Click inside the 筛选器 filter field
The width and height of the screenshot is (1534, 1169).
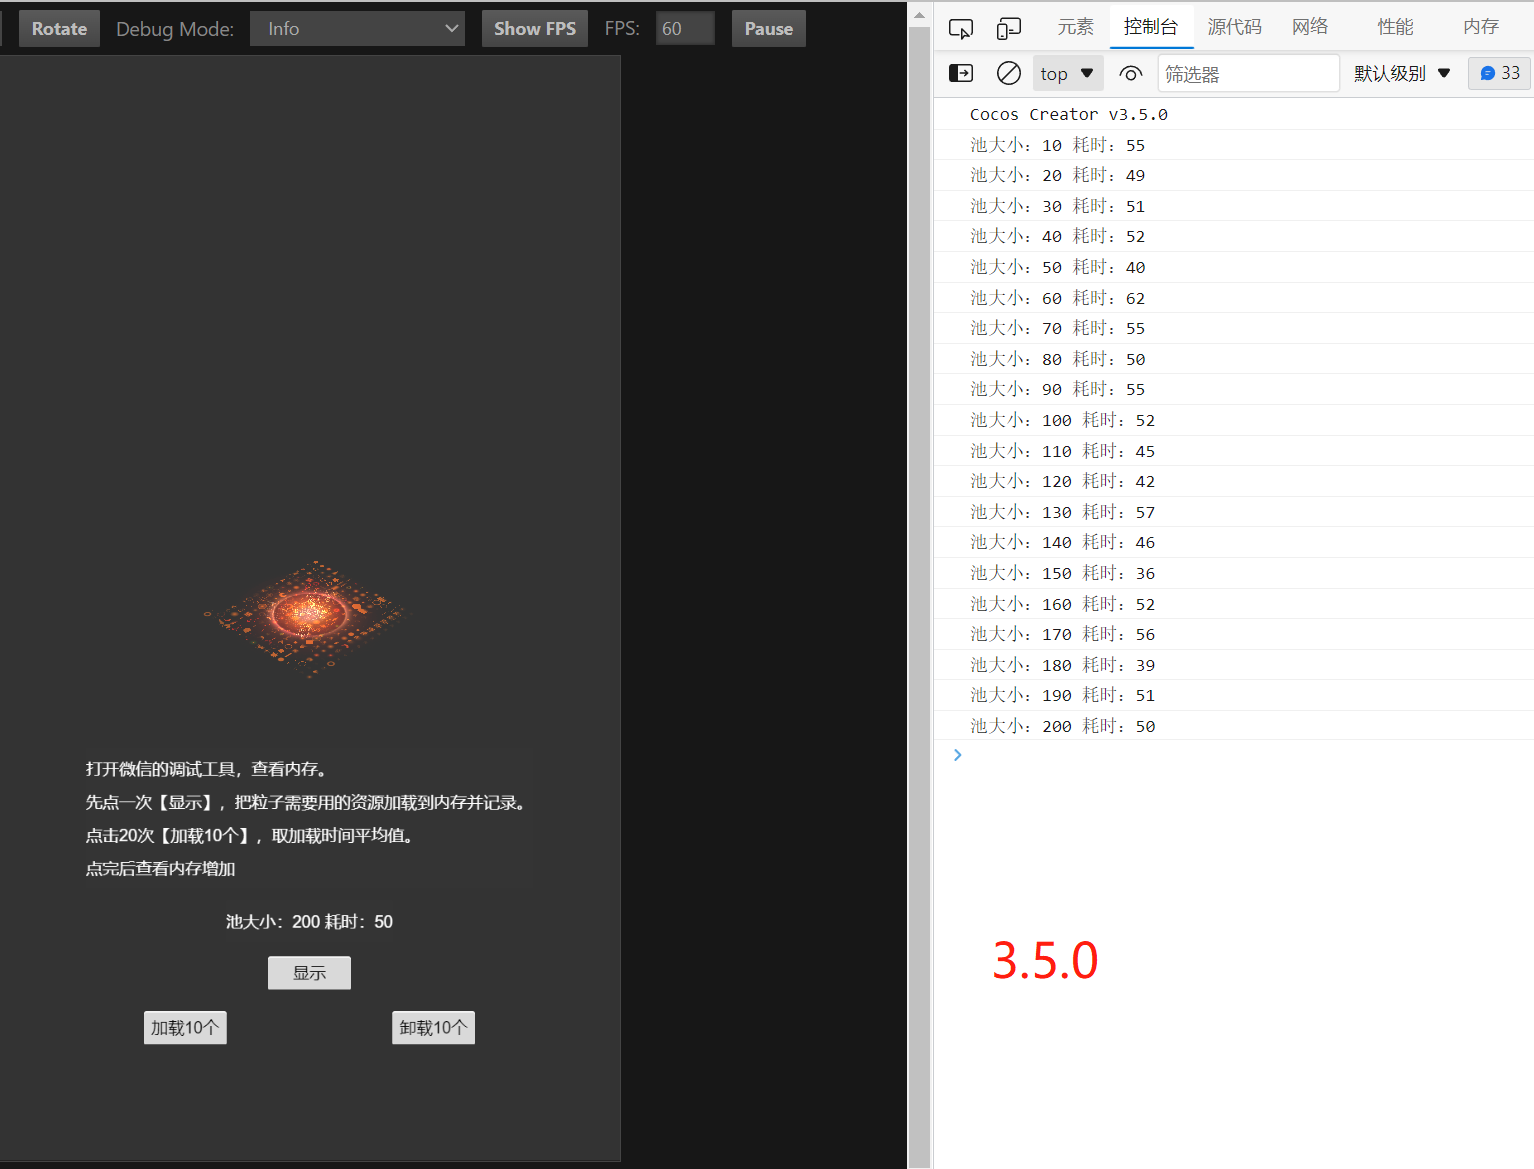point(1248,72)
